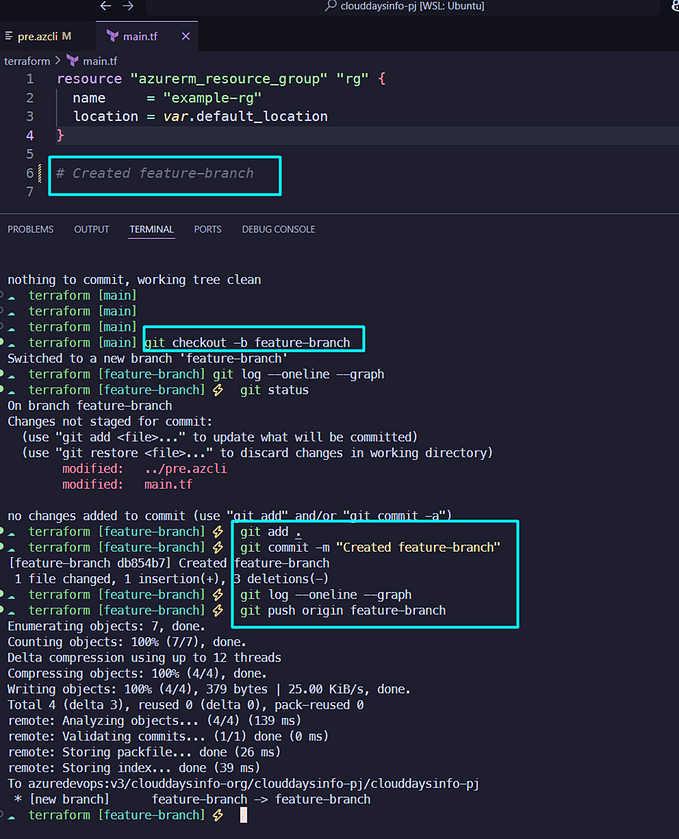The image size is (679, 839).
Task: Click the lightning bolt icon on last prompt
Action: coord(218,815)
